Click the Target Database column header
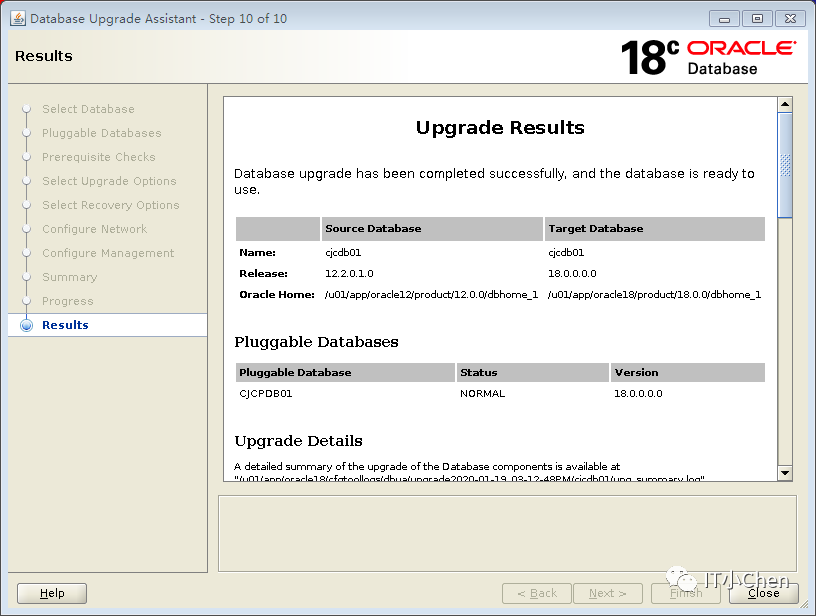The image size is (816, 616). pos(655,229)
